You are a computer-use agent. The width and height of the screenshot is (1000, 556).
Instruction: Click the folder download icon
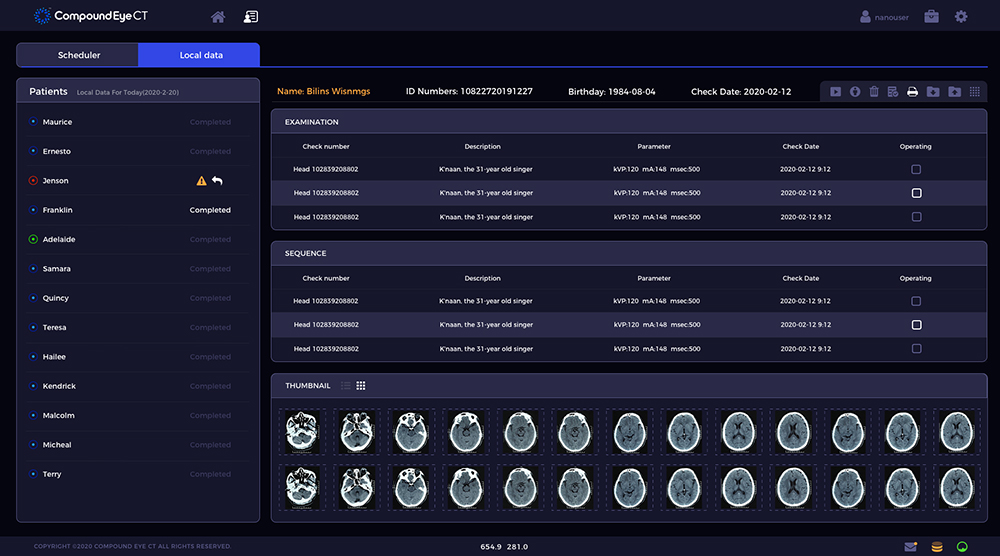933,92
